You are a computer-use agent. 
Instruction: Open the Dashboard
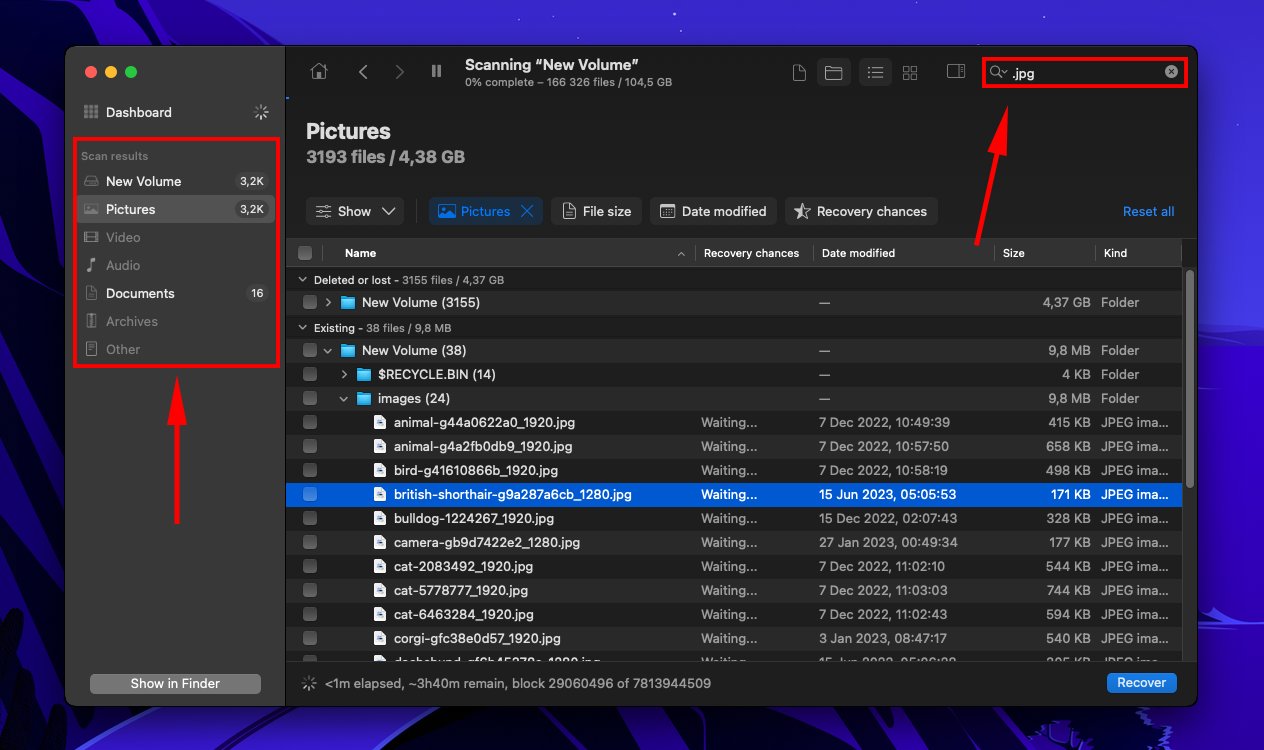(x=139, y=112)
